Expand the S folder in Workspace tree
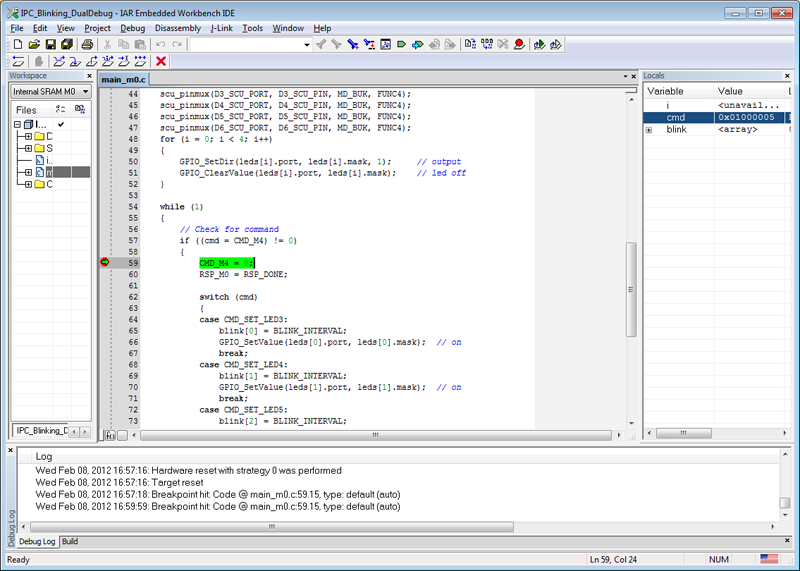The image size is (800, 571). pos(28,148)
